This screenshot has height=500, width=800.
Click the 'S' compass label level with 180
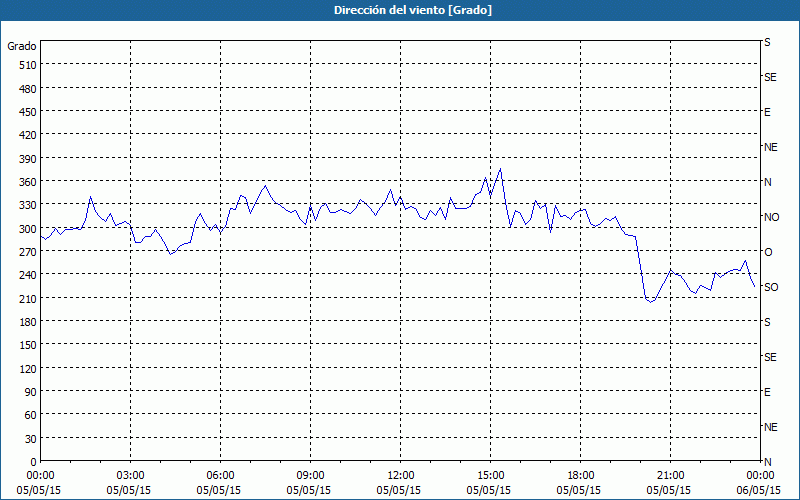click(767, 322)
